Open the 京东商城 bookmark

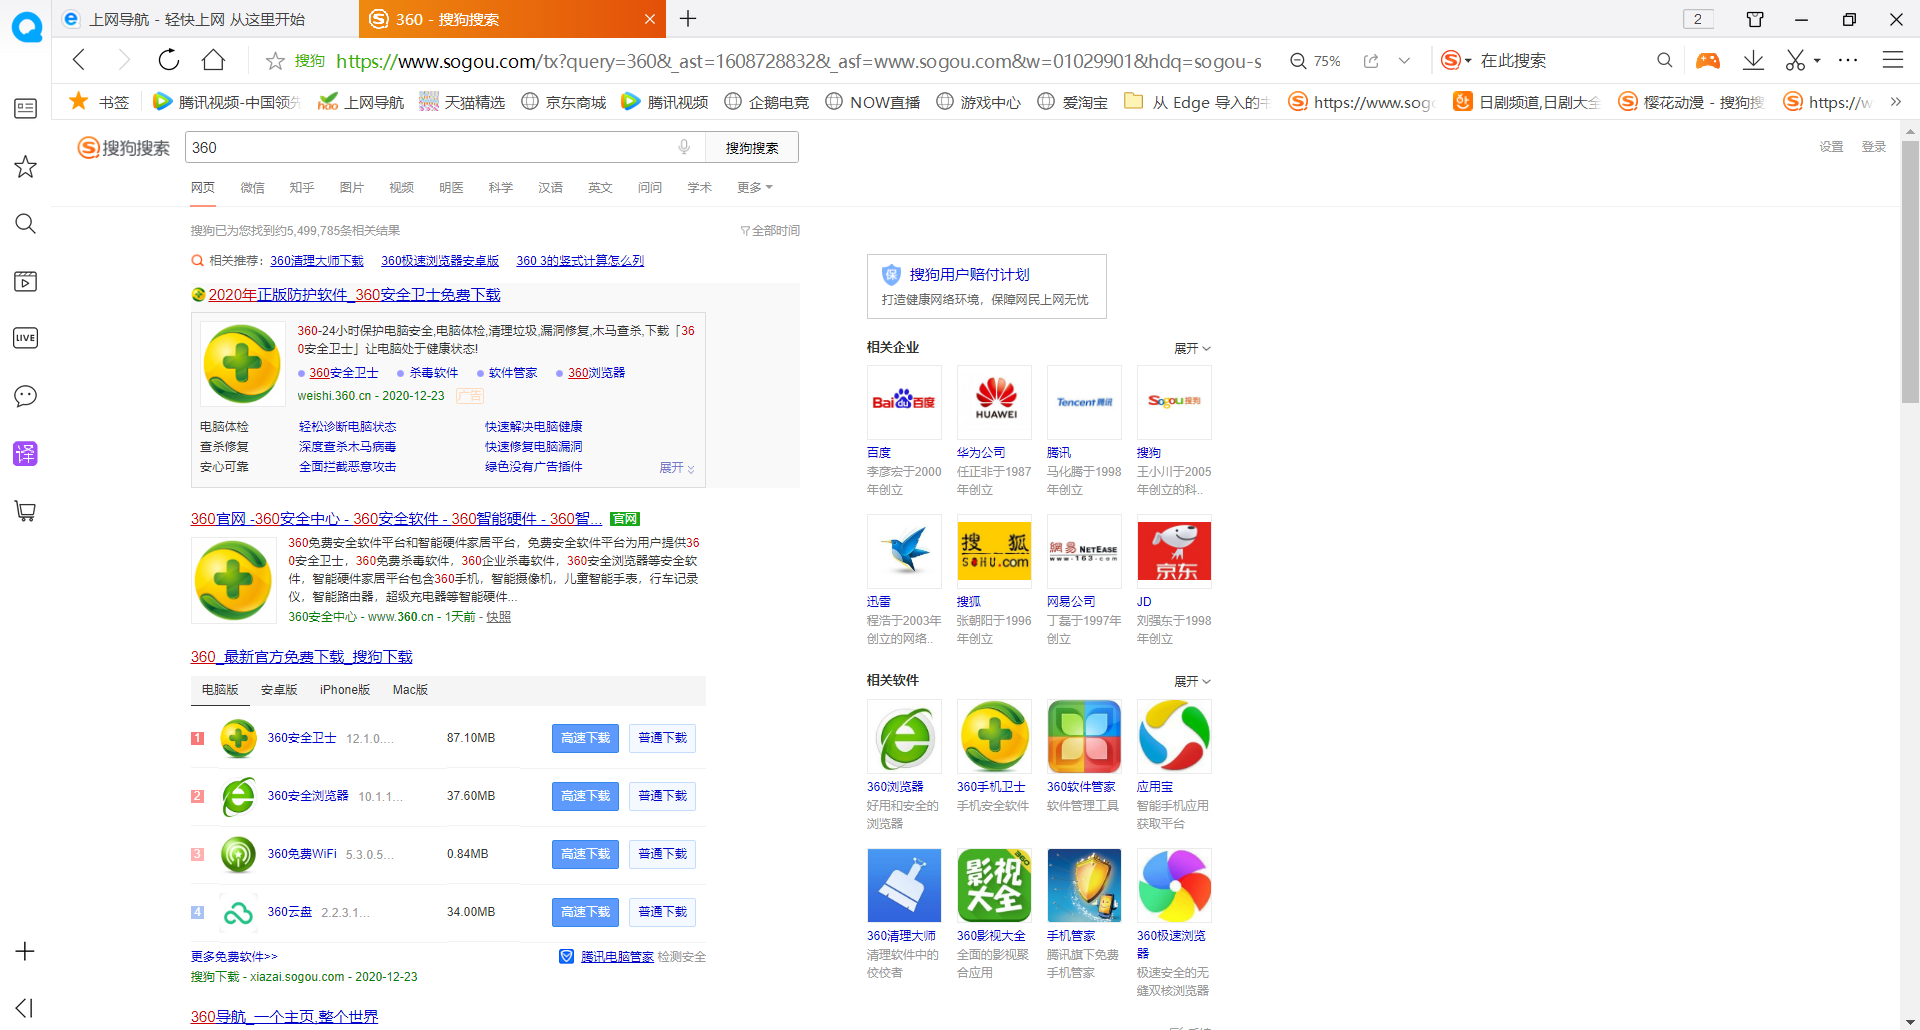pyautogui.click(x=564, y=102)
